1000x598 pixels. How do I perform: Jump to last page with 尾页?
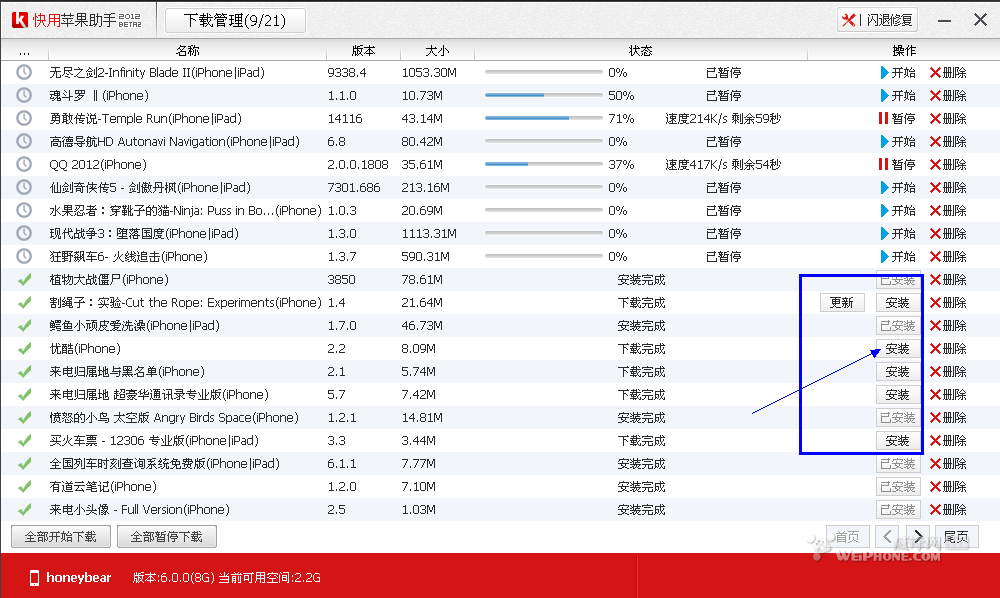click(955, 537)
